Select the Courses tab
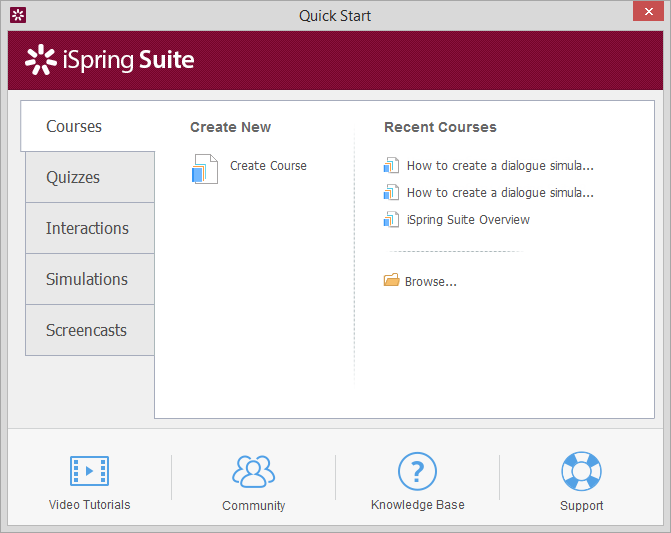 tap(87, 126)
